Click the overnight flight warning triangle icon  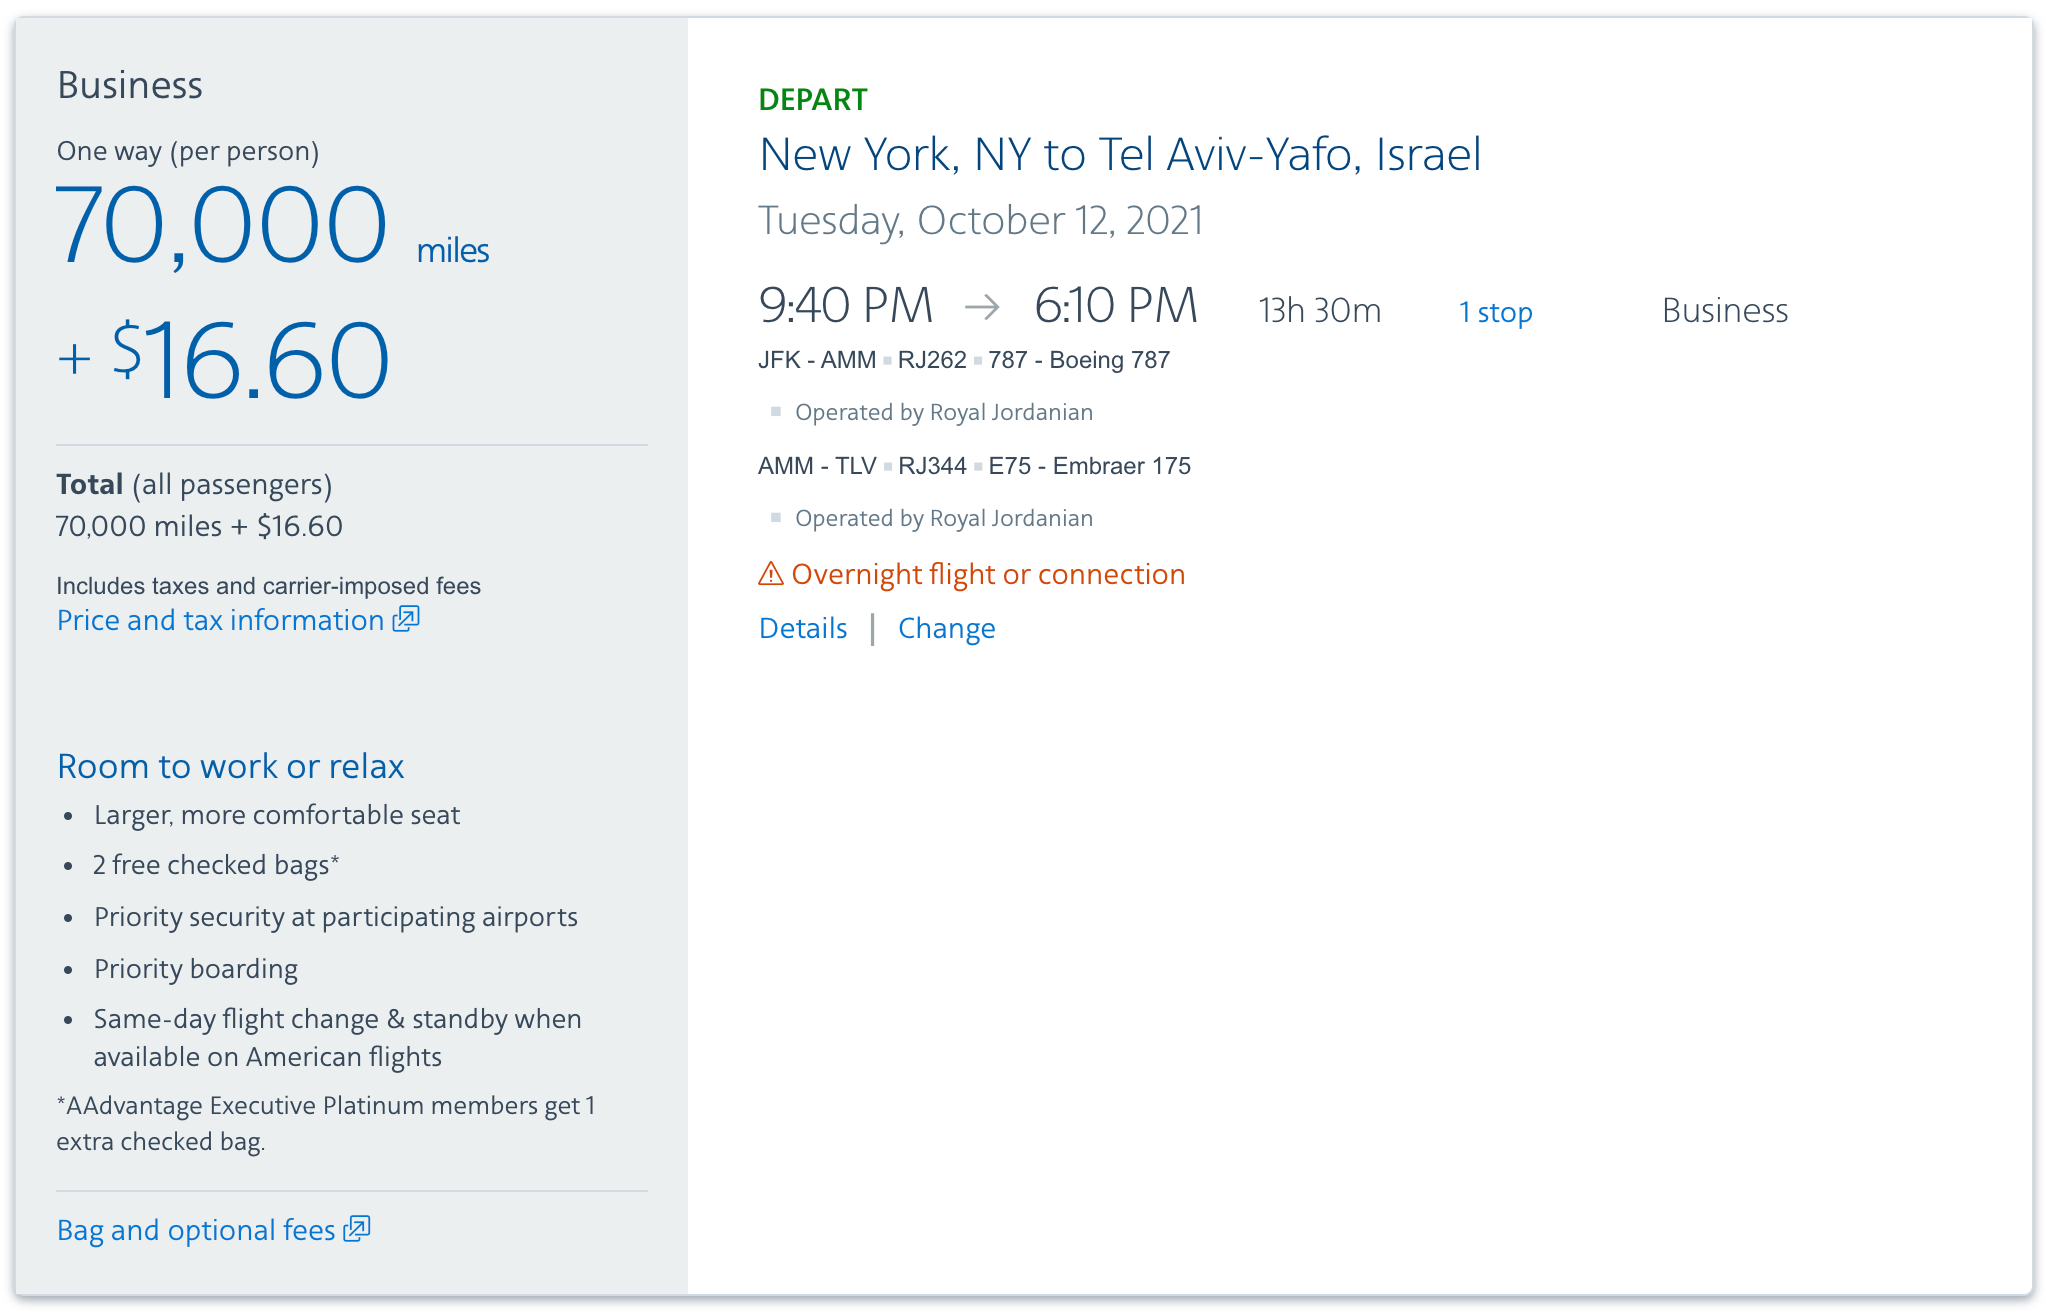click(x=771, y=574)
